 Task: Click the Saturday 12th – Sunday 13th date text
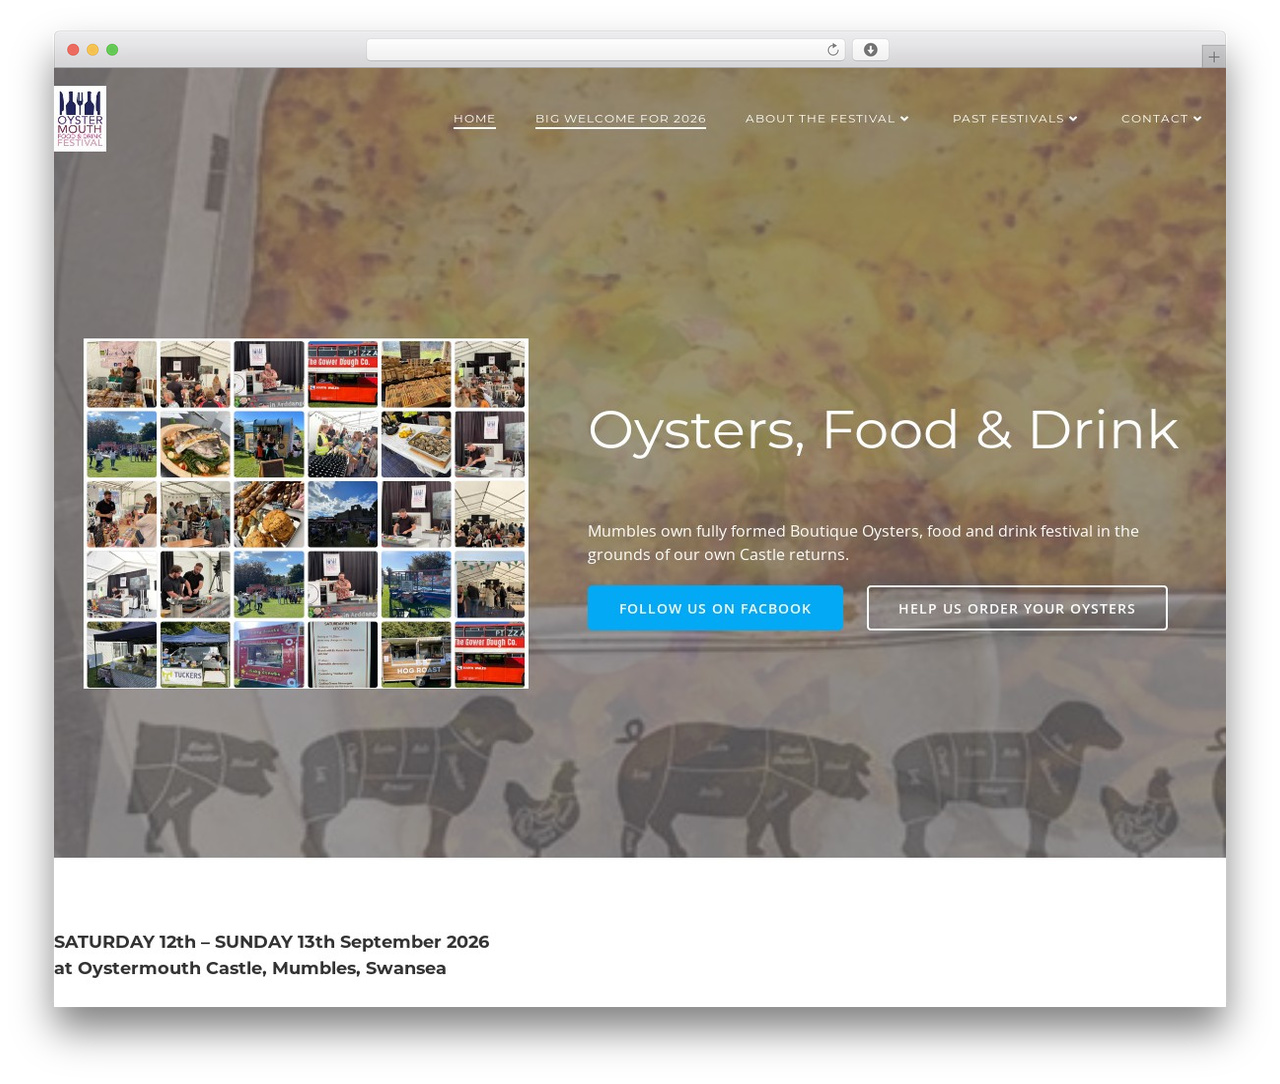tap(272, 942)
